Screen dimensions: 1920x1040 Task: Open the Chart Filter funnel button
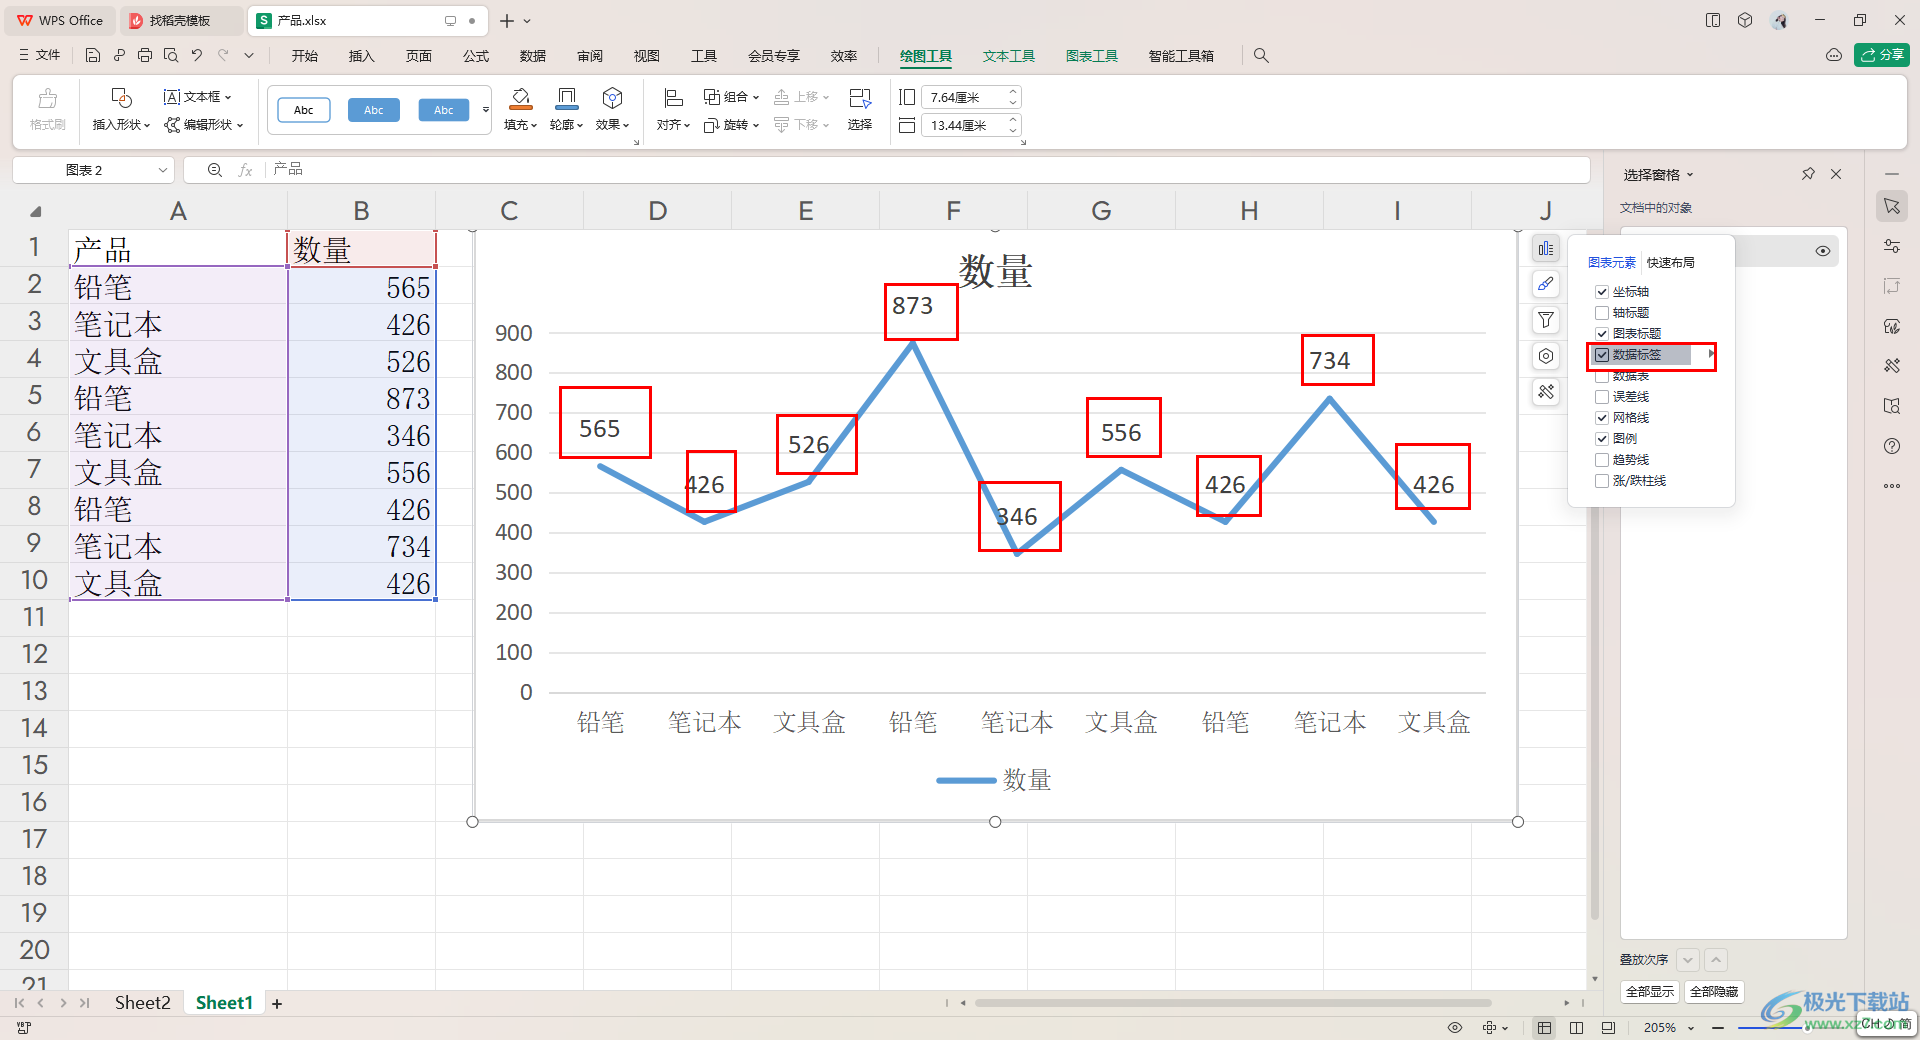pyautogui.click(x=1546, y=320)
